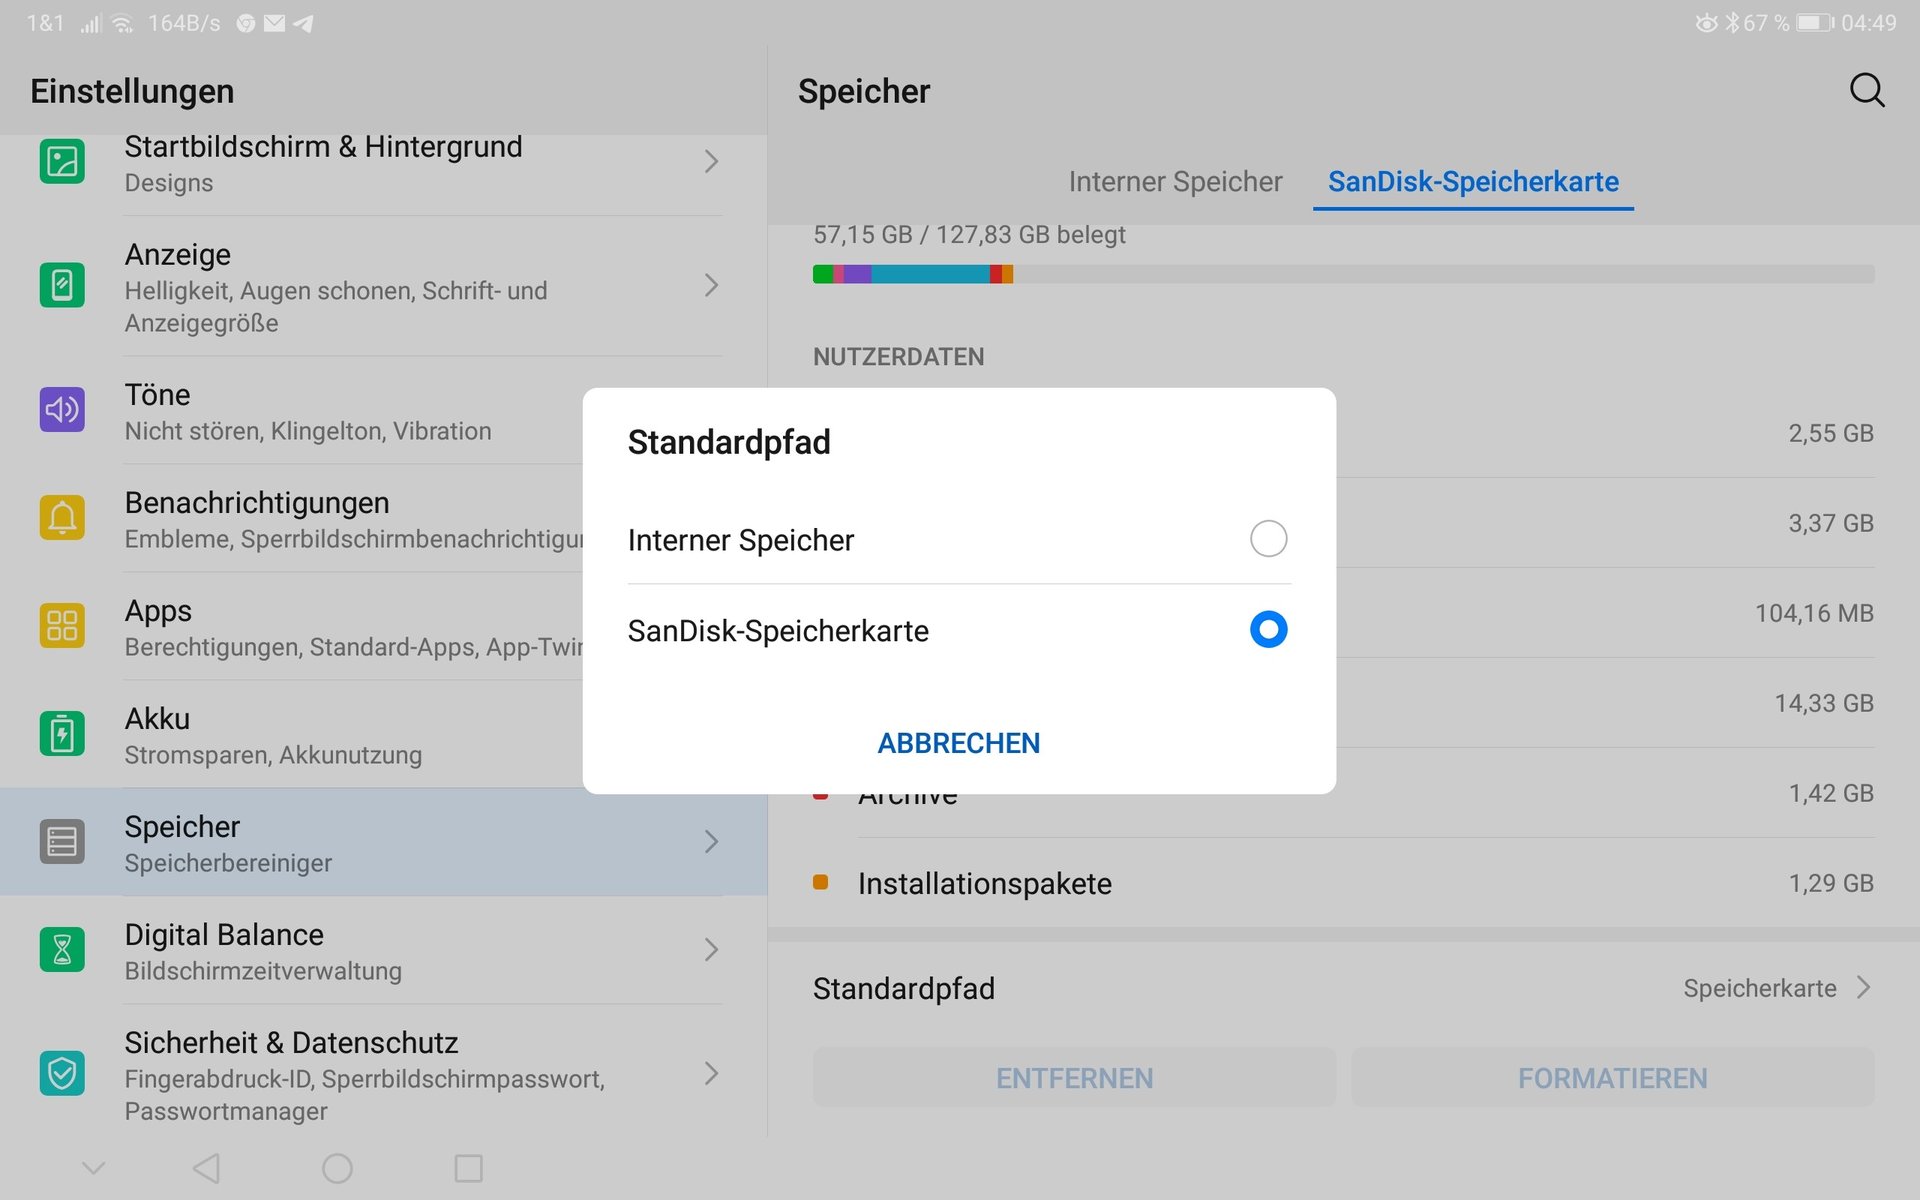Select the SanDisk-Speicherkarte radio button

[x=1268, y=630]
